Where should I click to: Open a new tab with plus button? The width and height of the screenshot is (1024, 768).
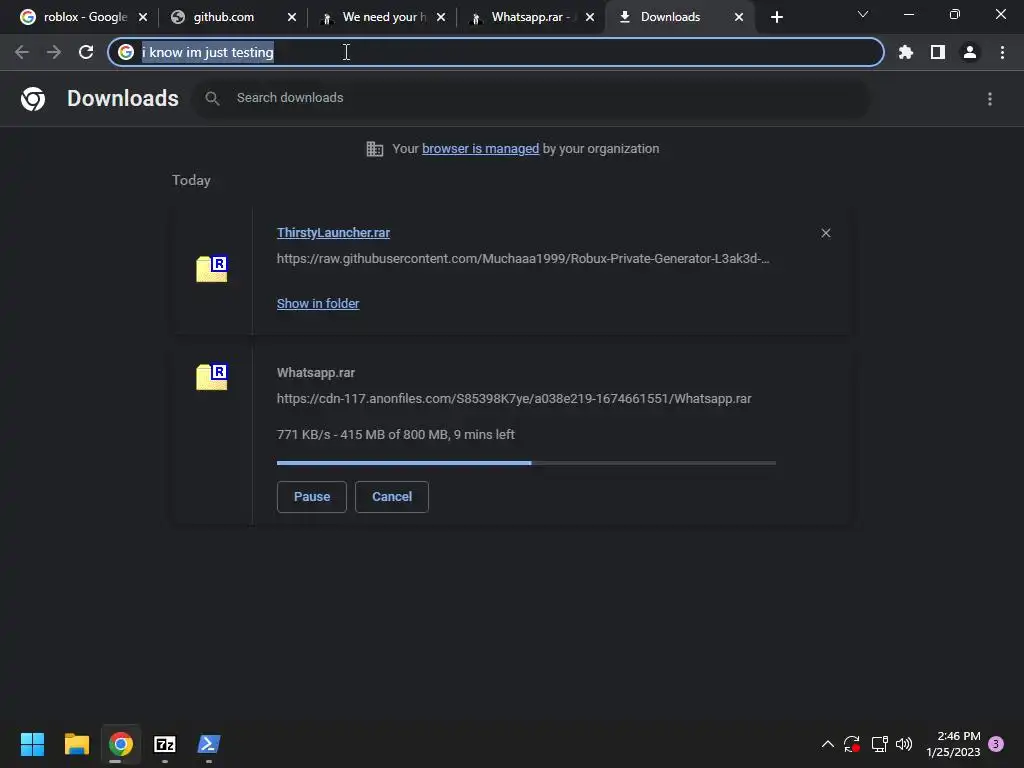(x=776, y=17)
